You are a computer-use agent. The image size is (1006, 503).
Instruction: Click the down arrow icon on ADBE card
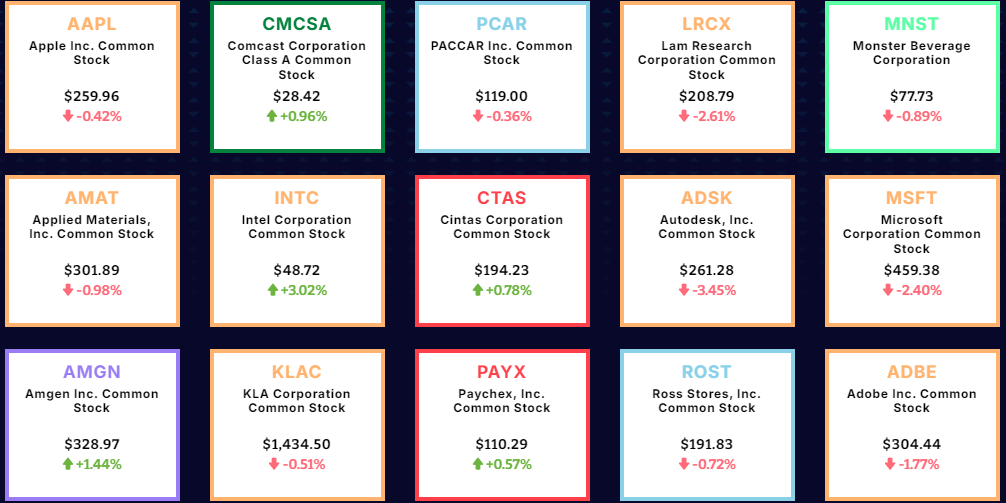889,464
